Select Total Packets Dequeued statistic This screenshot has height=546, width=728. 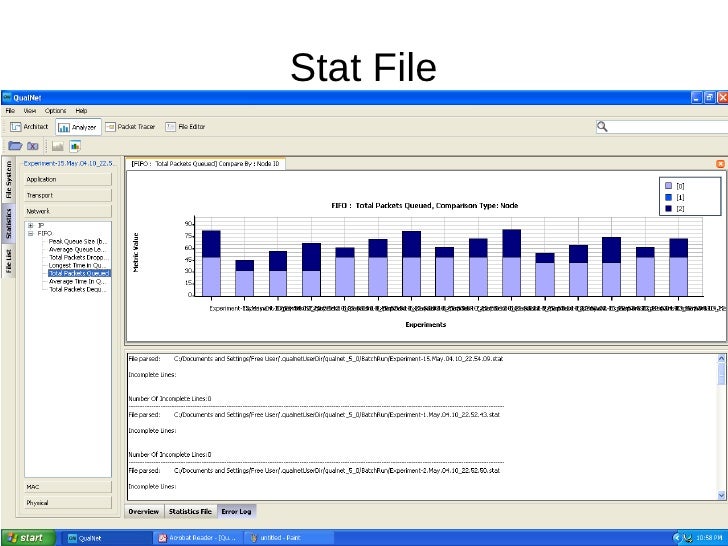(x=78, y=289)
